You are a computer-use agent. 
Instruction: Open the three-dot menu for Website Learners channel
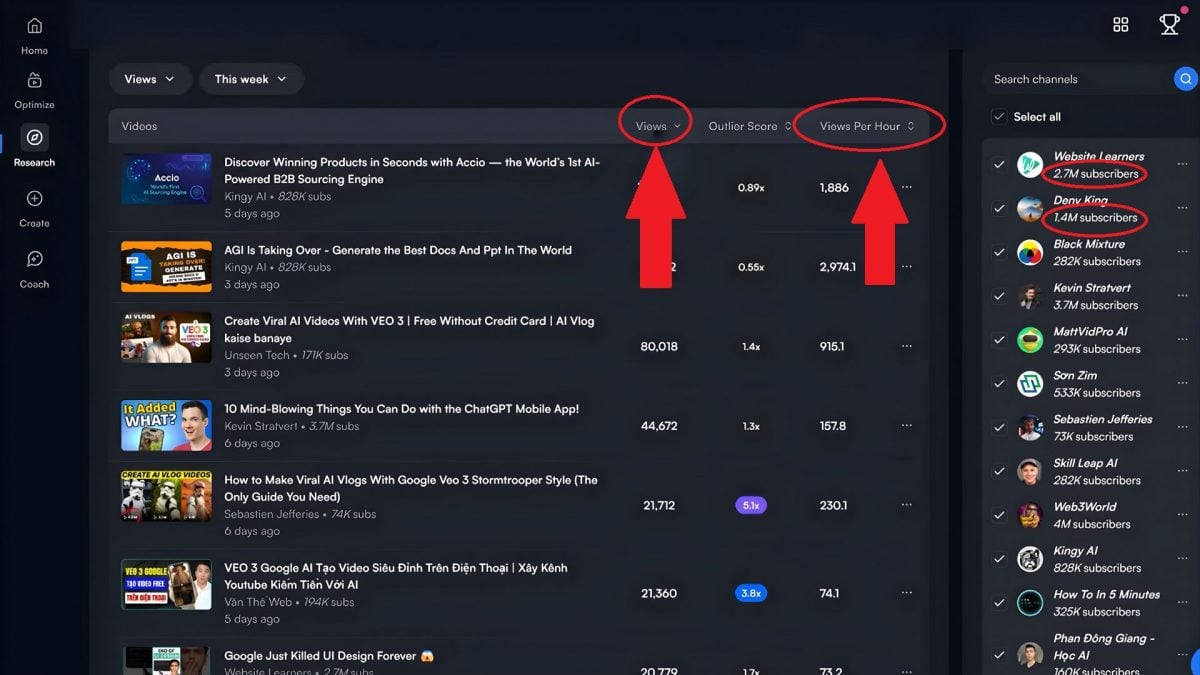pyautogui.click(x=1183, y=166)
